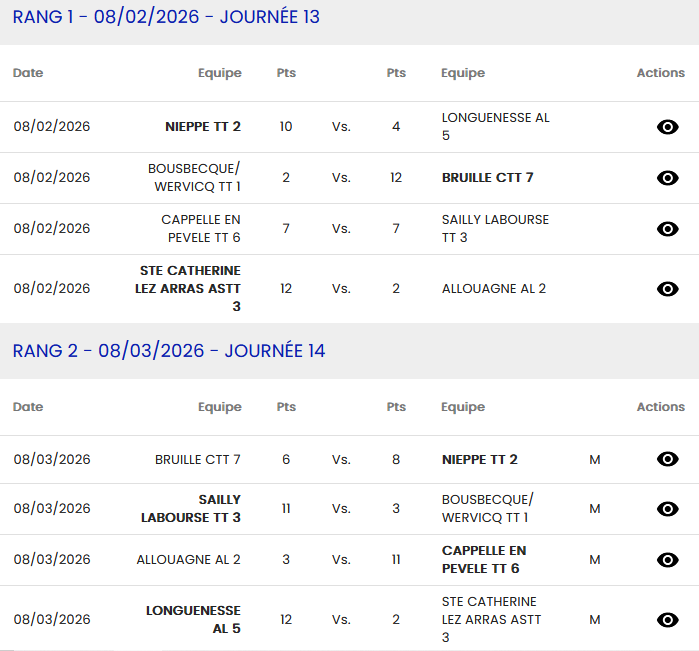699x651 pixels.
Task: Click the M marker on Sailly Labourse row
Action: tap(595, 509)
